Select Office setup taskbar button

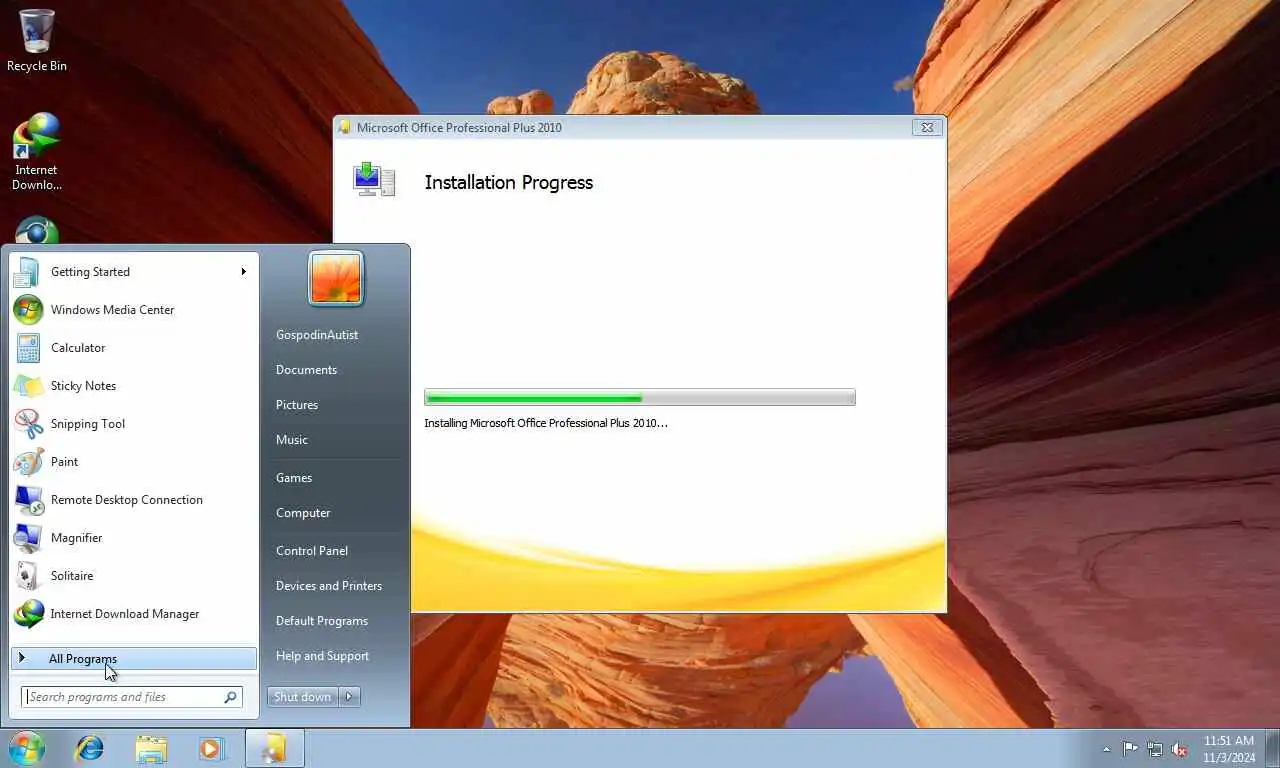274,748
